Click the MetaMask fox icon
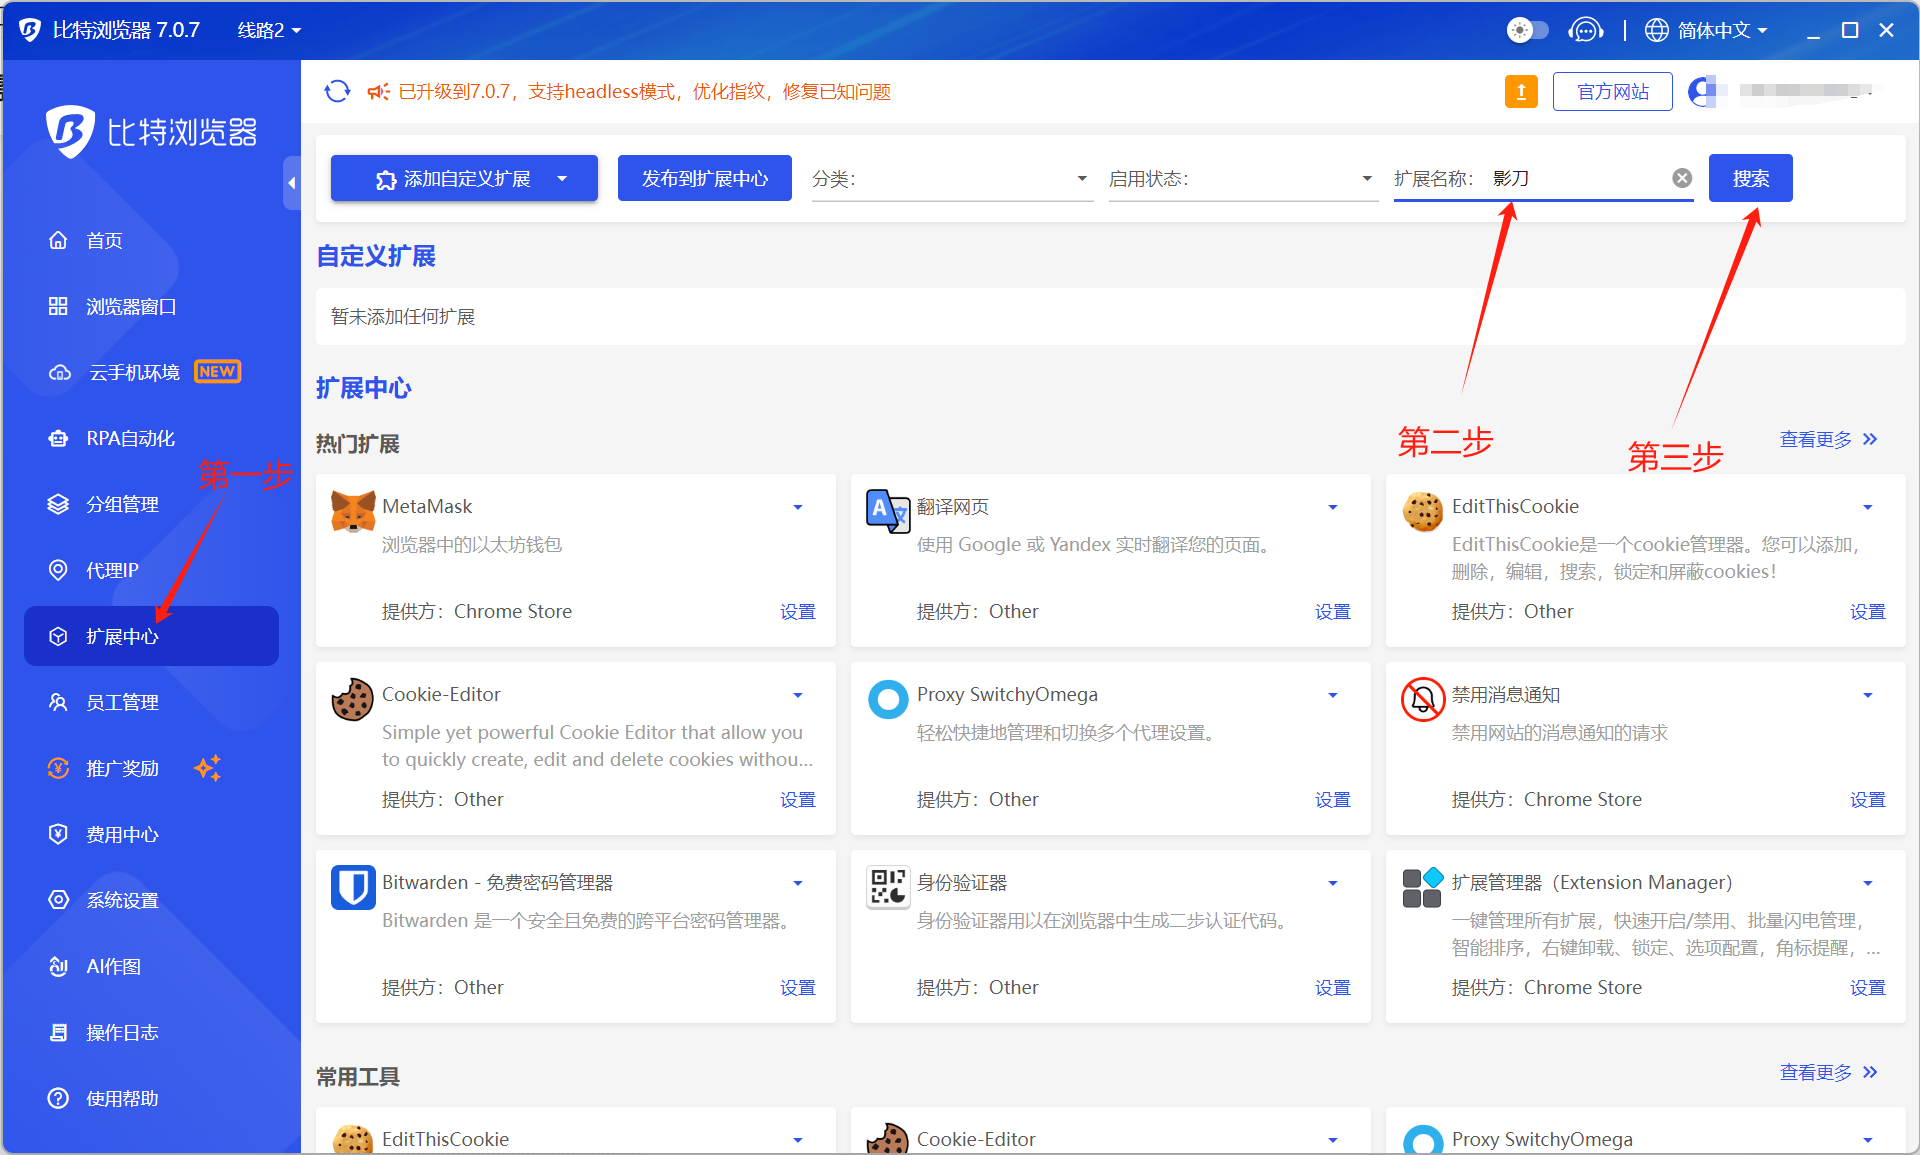The image size is (1920, 1155). (x=353, y=511)
